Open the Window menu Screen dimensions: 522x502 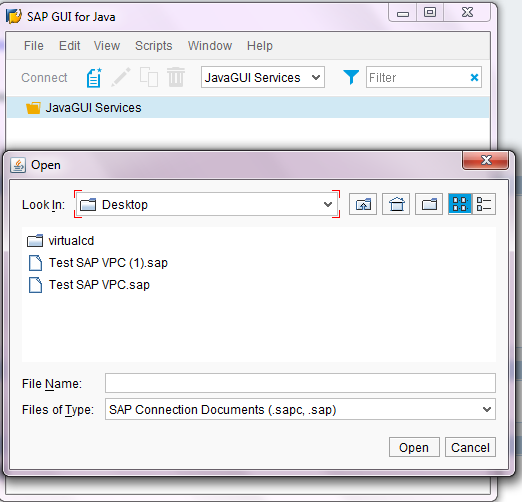point(210,46)
